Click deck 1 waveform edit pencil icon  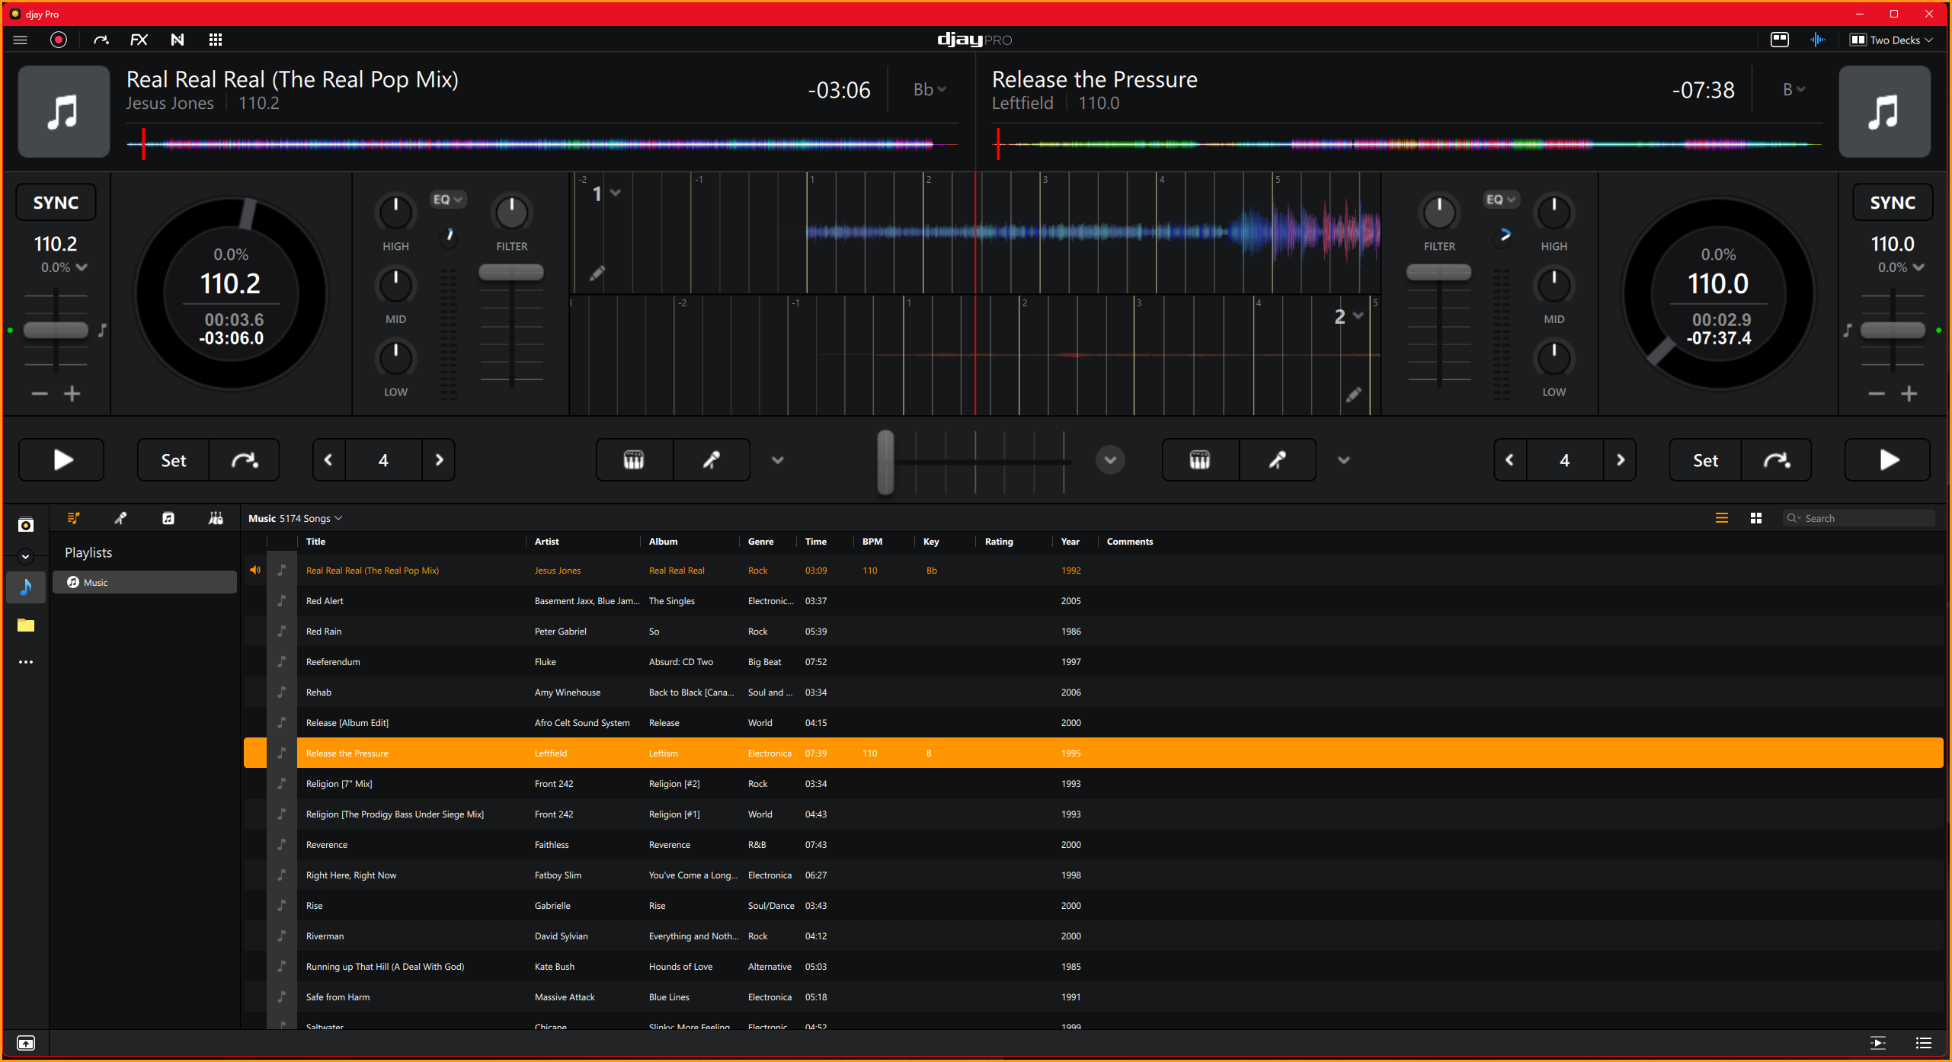(x=597, y=273)
